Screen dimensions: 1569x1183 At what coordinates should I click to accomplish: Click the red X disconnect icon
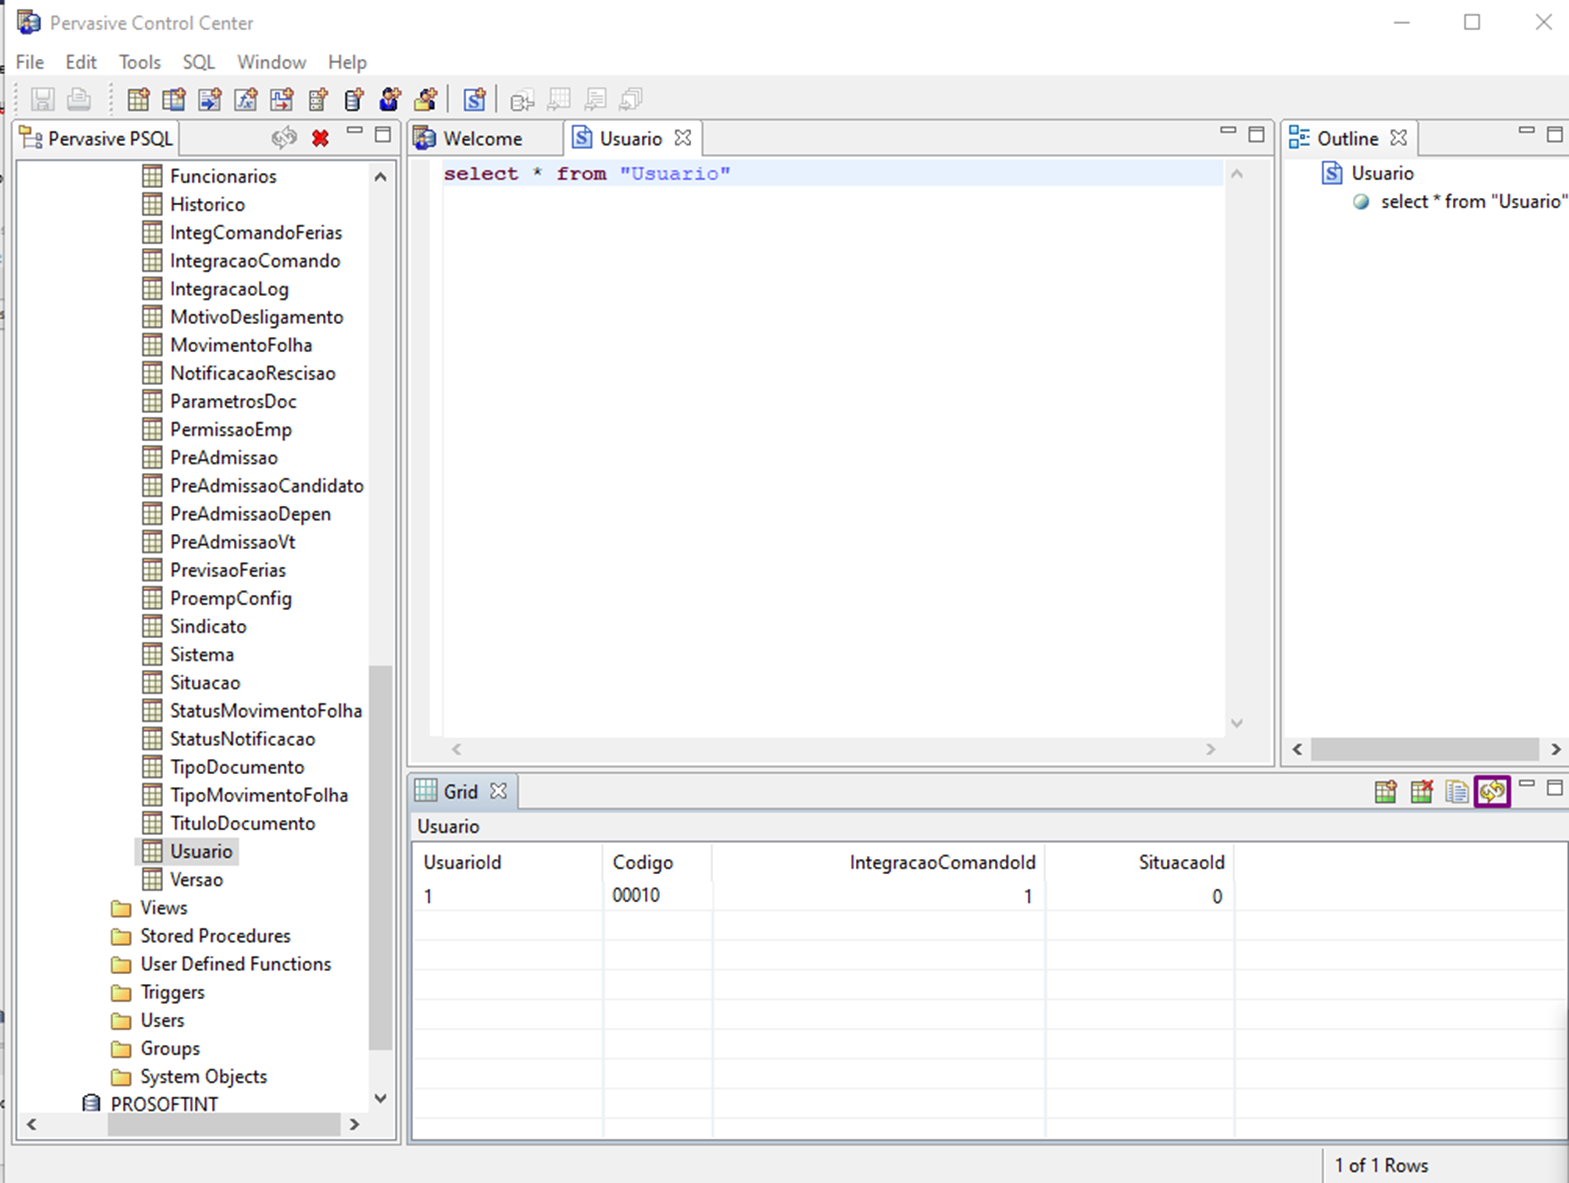point(320,138)
